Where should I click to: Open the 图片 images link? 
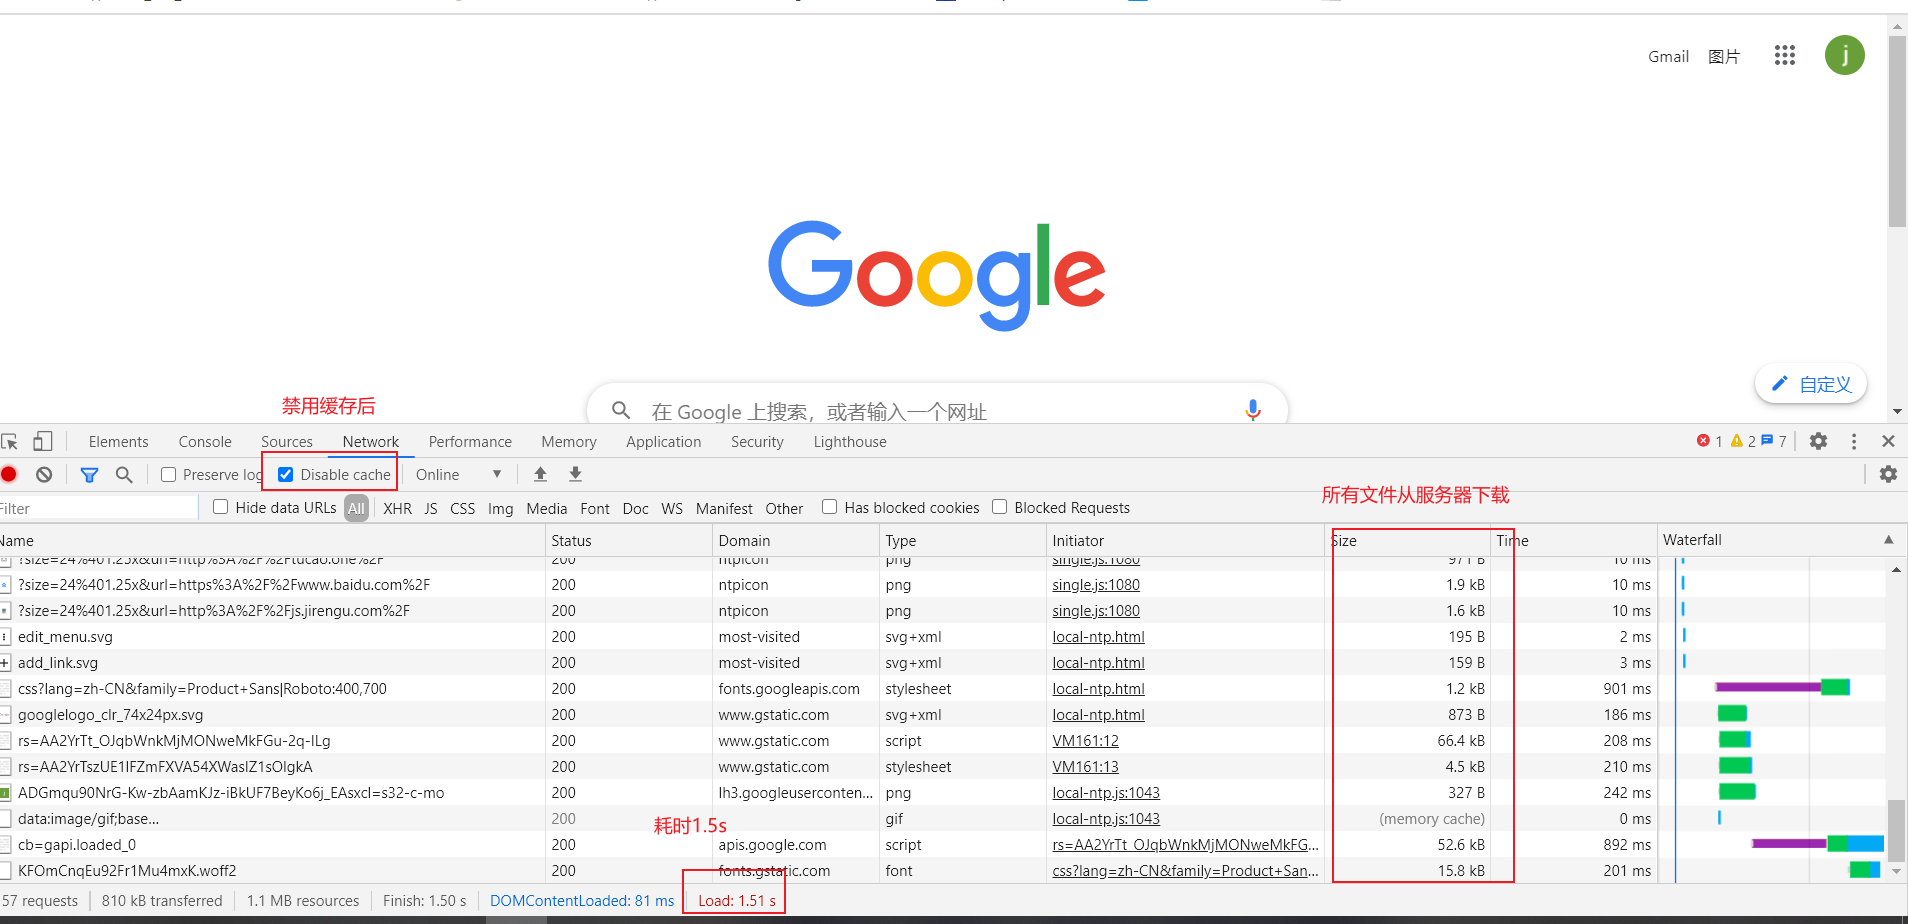coord(1724,57)
